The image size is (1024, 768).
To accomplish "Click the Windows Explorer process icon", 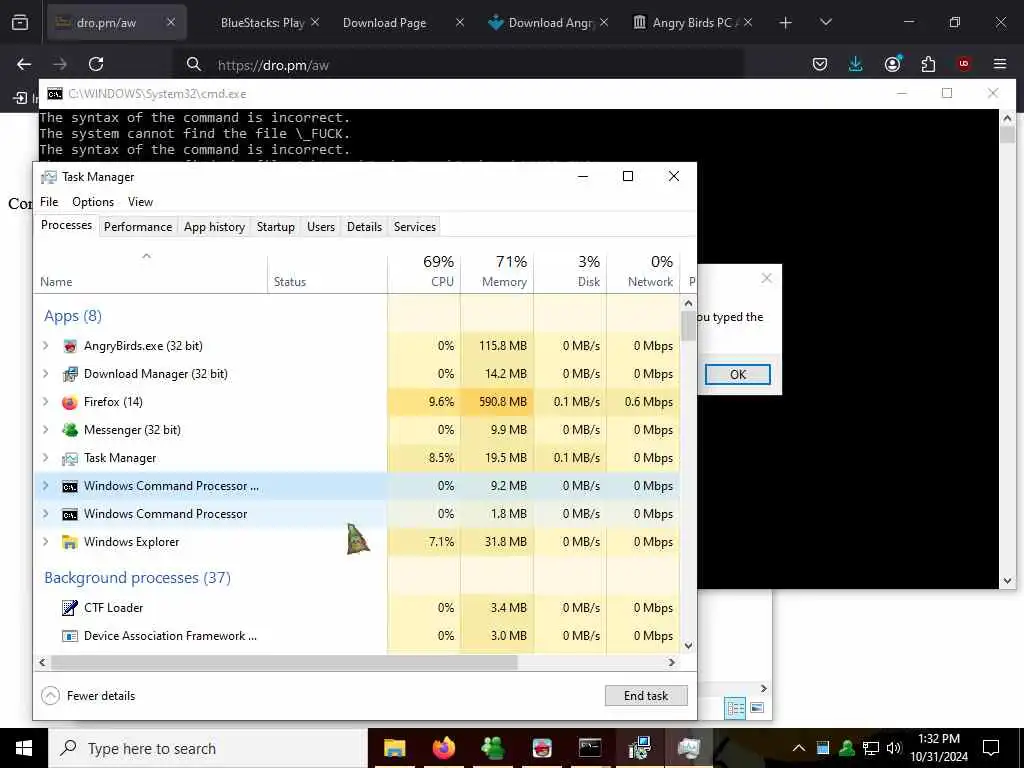I will point(70,542).
